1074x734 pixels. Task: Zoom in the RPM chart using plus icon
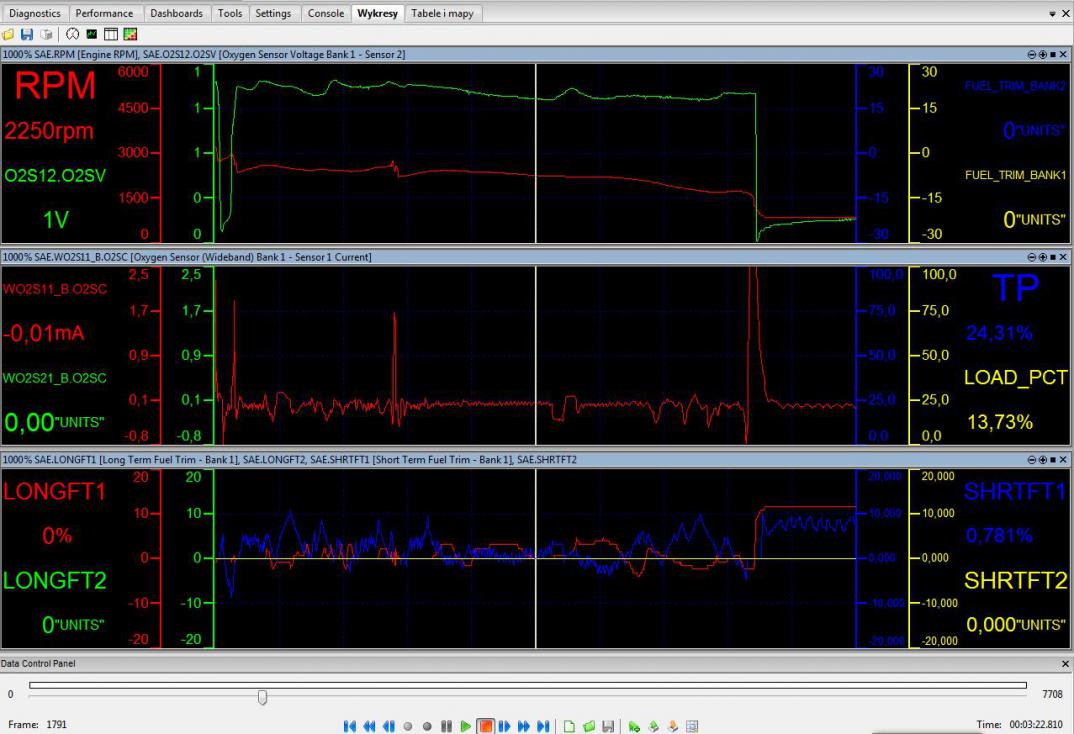click(1042, 54)
